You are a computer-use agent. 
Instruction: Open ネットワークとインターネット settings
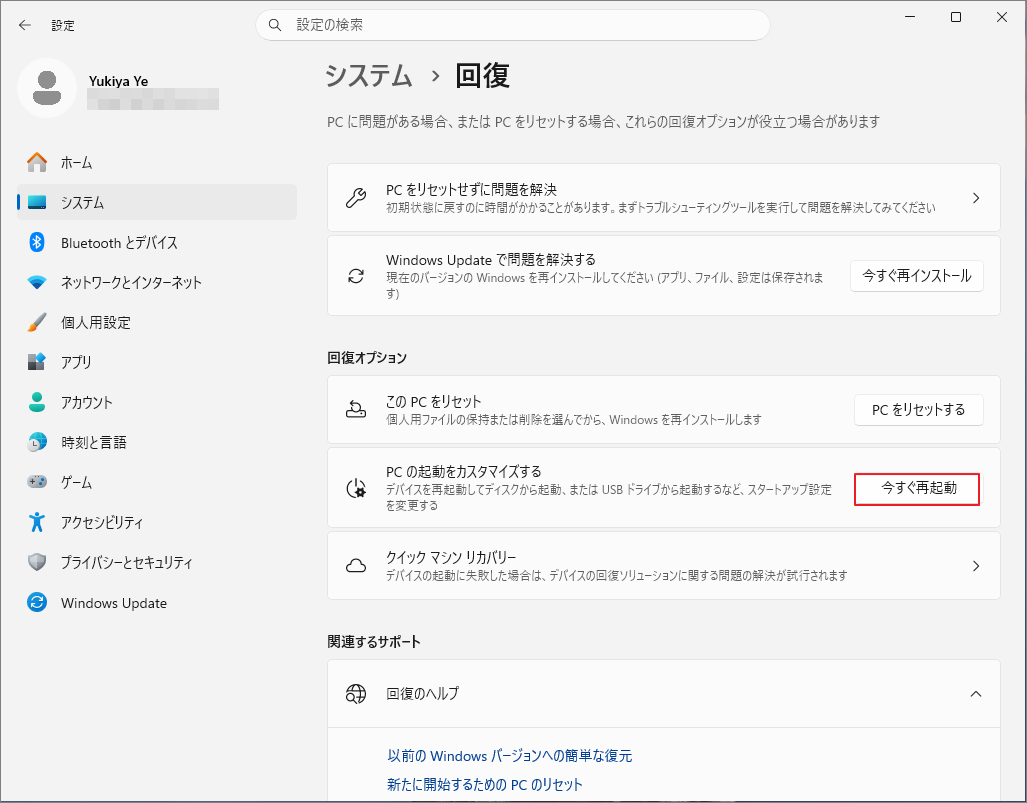157,282
